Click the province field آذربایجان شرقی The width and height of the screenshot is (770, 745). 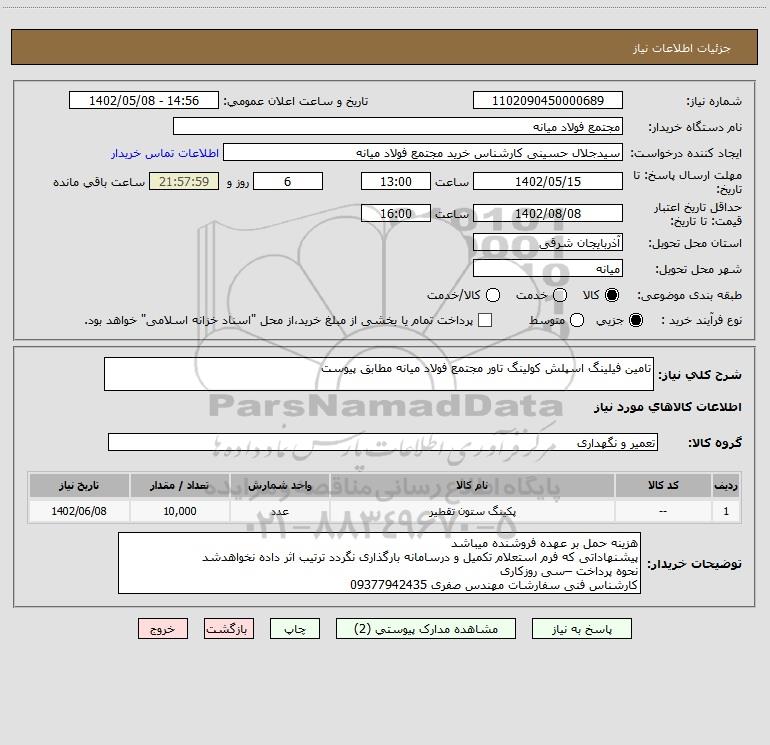click(548, 242)
